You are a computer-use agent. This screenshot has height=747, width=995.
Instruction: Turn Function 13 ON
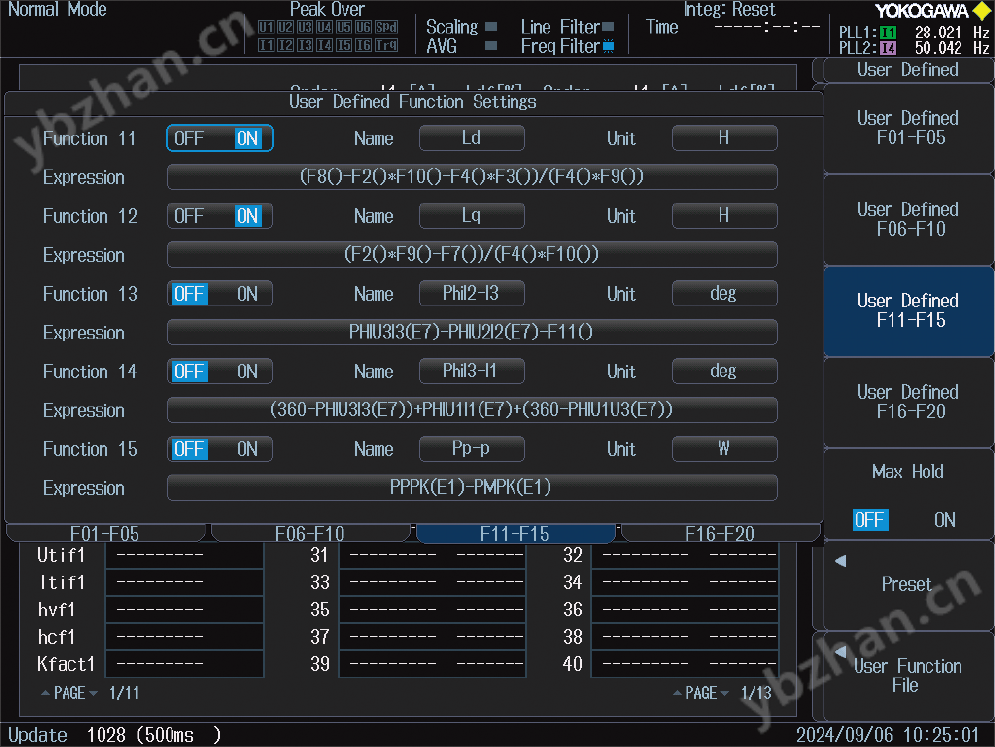246,294
